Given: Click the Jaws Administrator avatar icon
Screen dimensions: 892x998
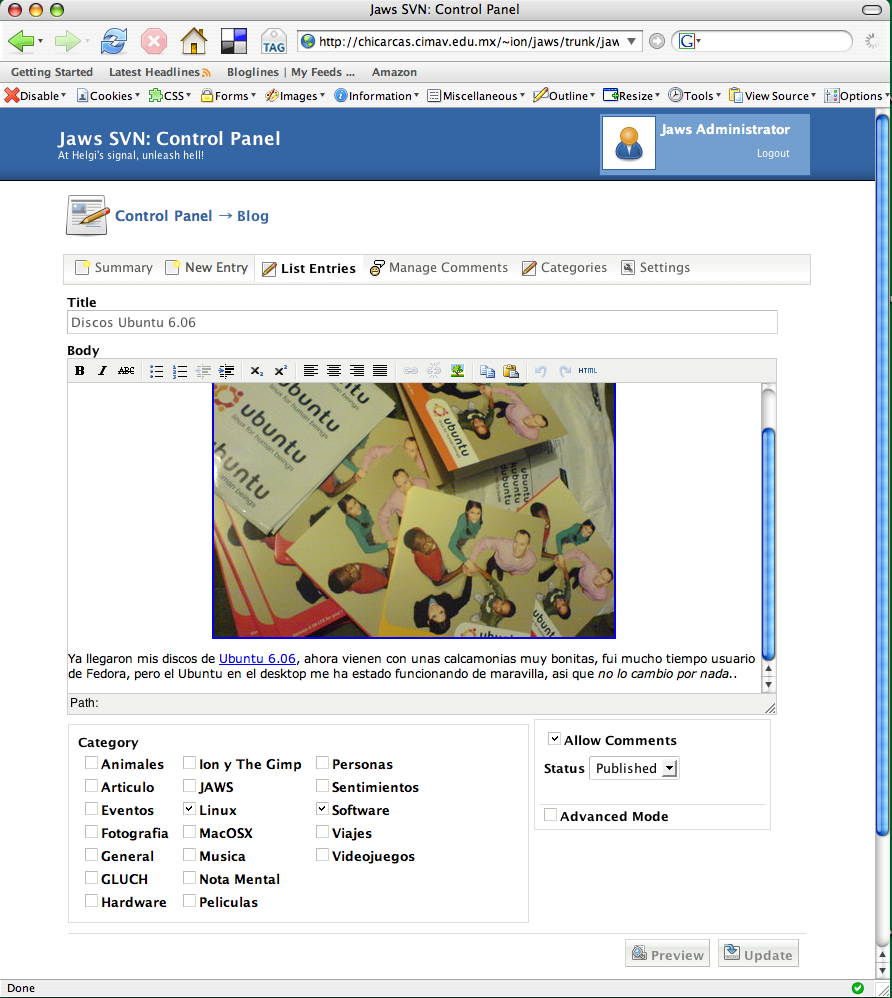Looking at the screenshot, I should (628, 143).
